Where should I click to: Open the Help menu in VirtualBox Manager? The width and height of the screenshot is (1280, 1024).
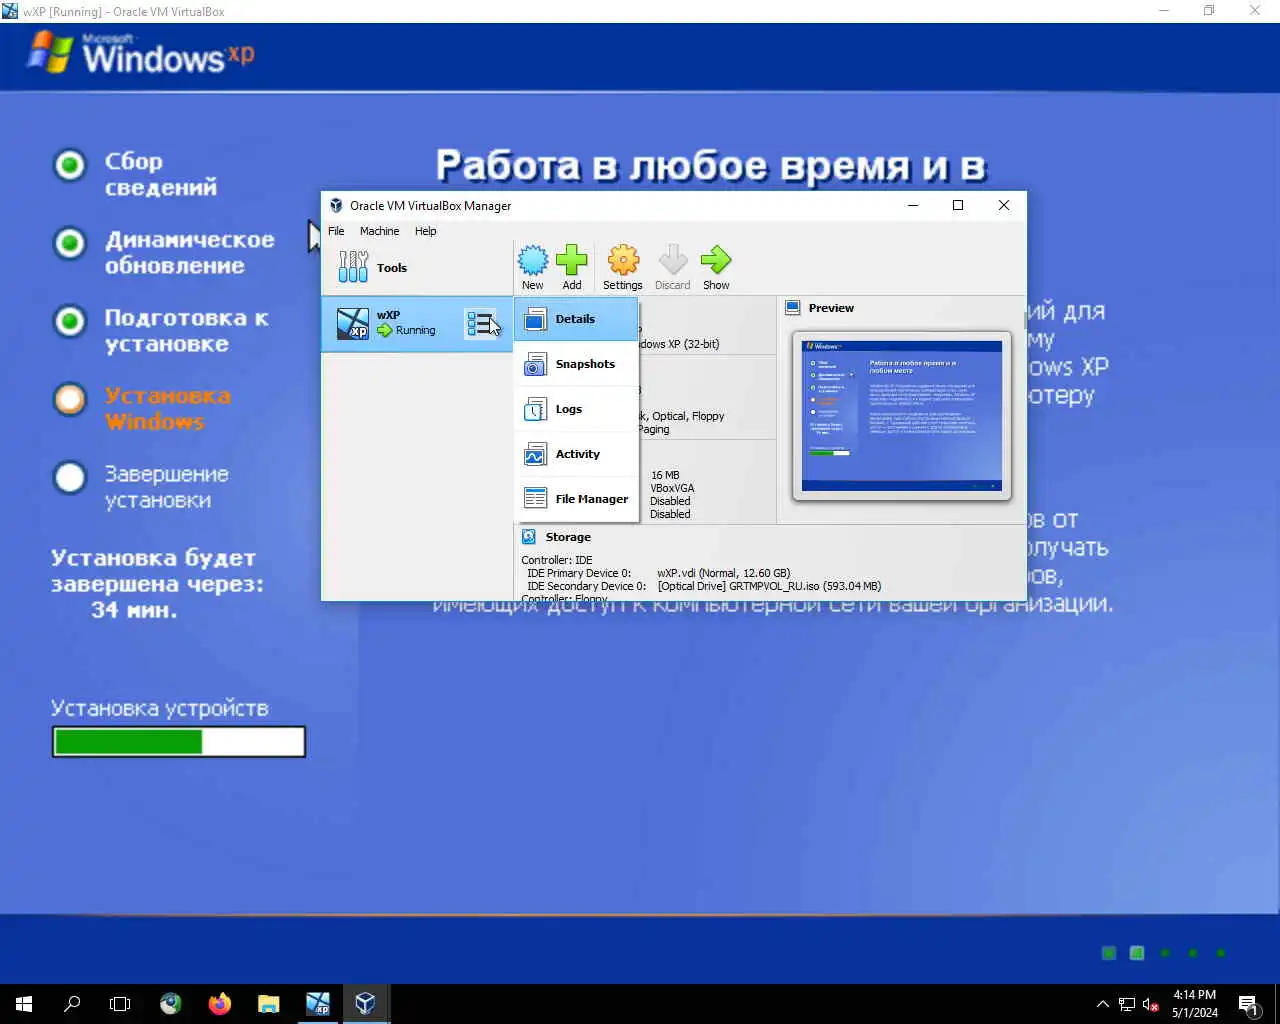pos(425,231)
